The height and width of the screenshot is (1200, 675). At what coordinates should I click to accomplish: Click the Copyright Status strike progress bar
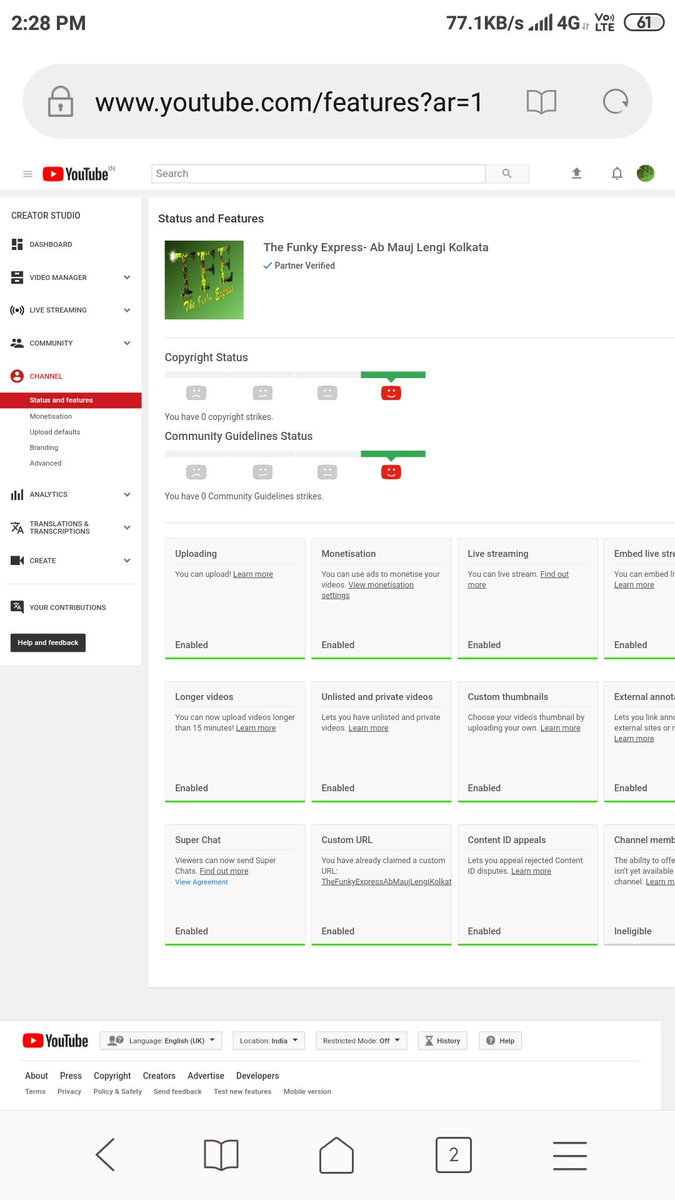click(295, 375)
